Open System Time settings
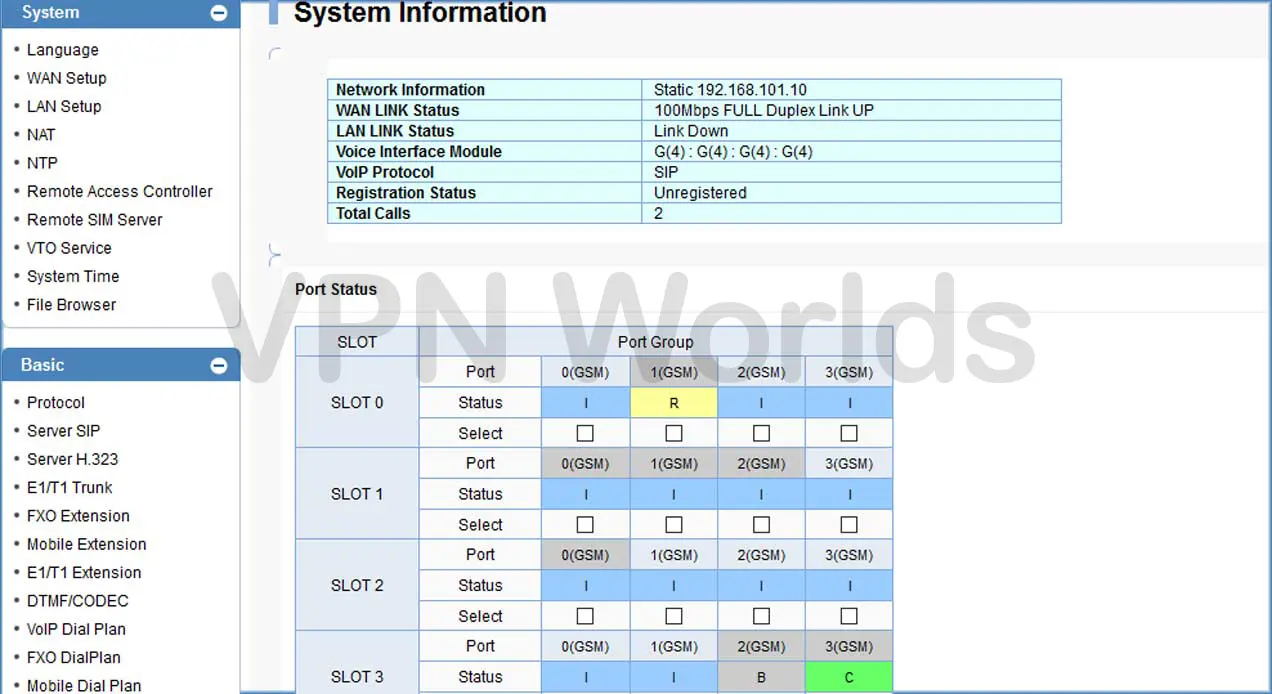This screenshot has height=694, width=1272. (72, 276)
